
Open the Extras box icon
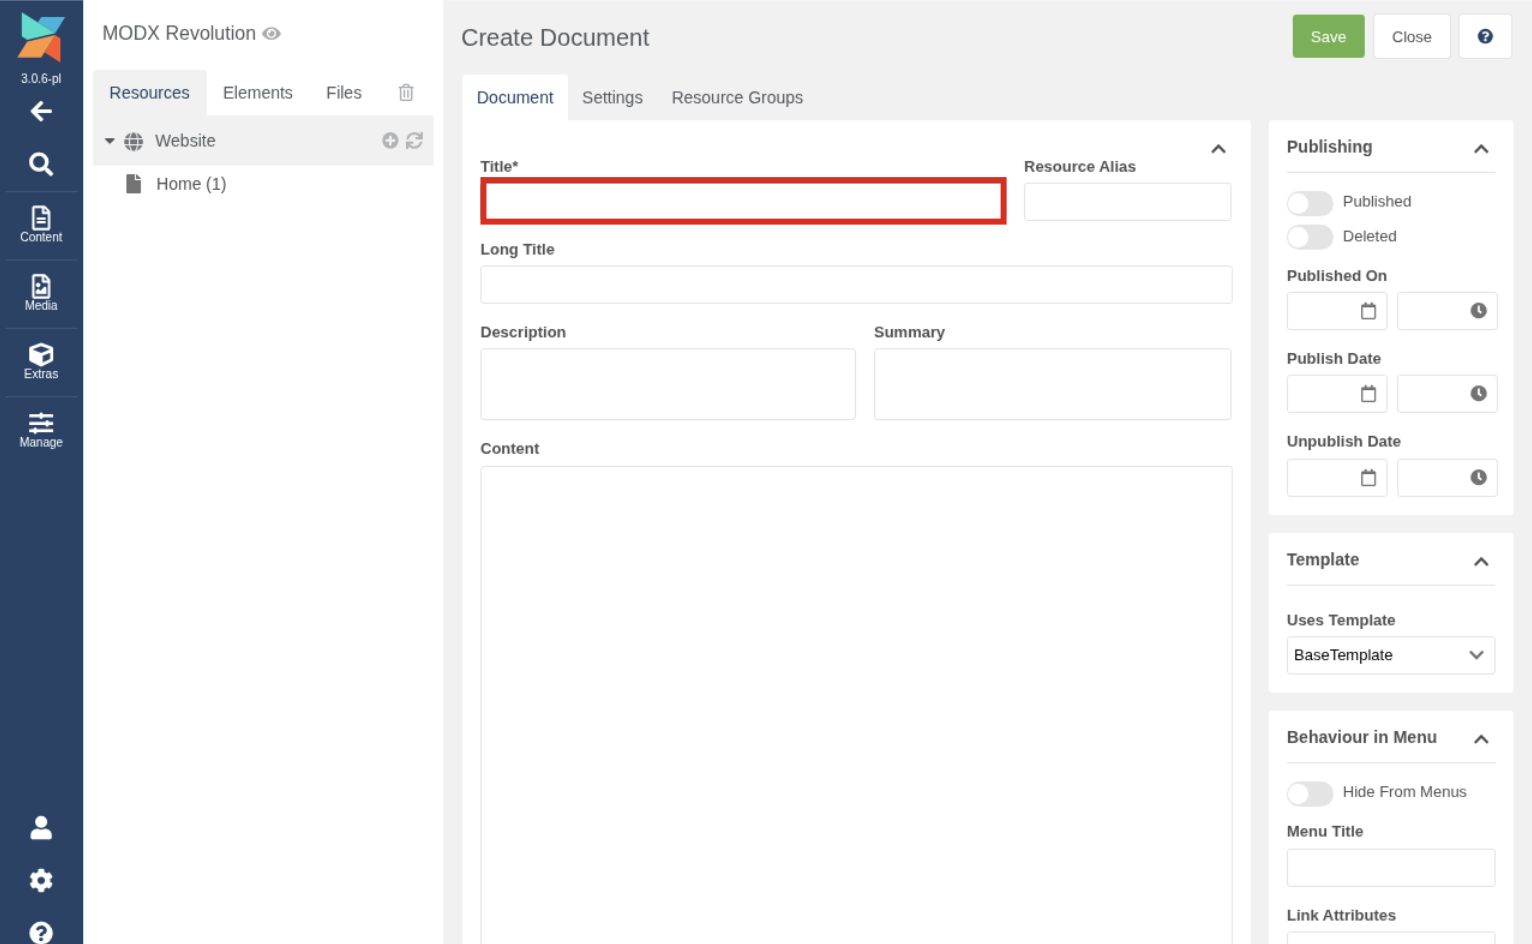pyautogui.click(x=41, y=361)
